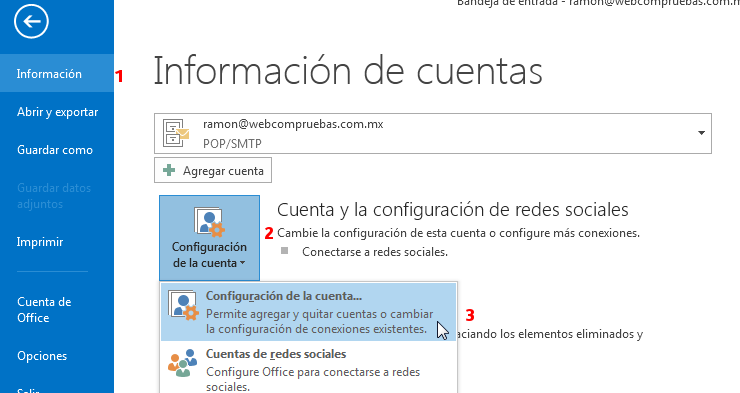Viewport: 740px width, 393px height.
Task: Click the Información de cuentas title
Action: click(x=348, y=71)
